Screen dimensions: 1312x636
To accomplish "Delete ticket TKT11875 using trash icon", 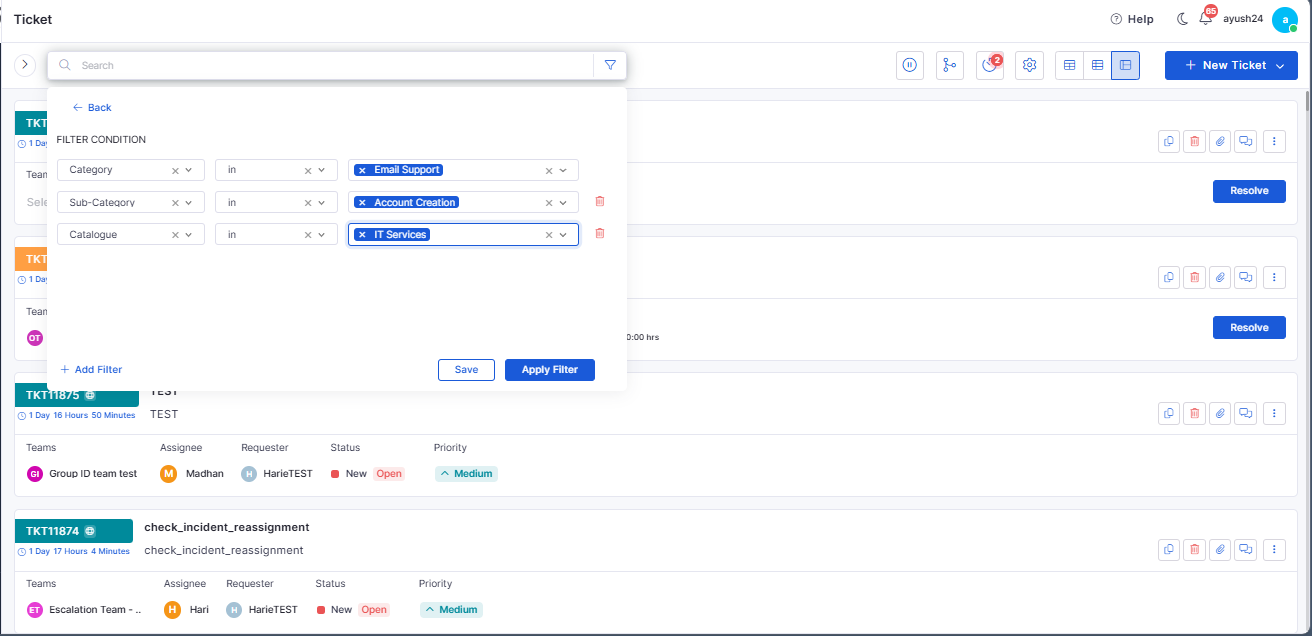I will tap(1194, 412).
